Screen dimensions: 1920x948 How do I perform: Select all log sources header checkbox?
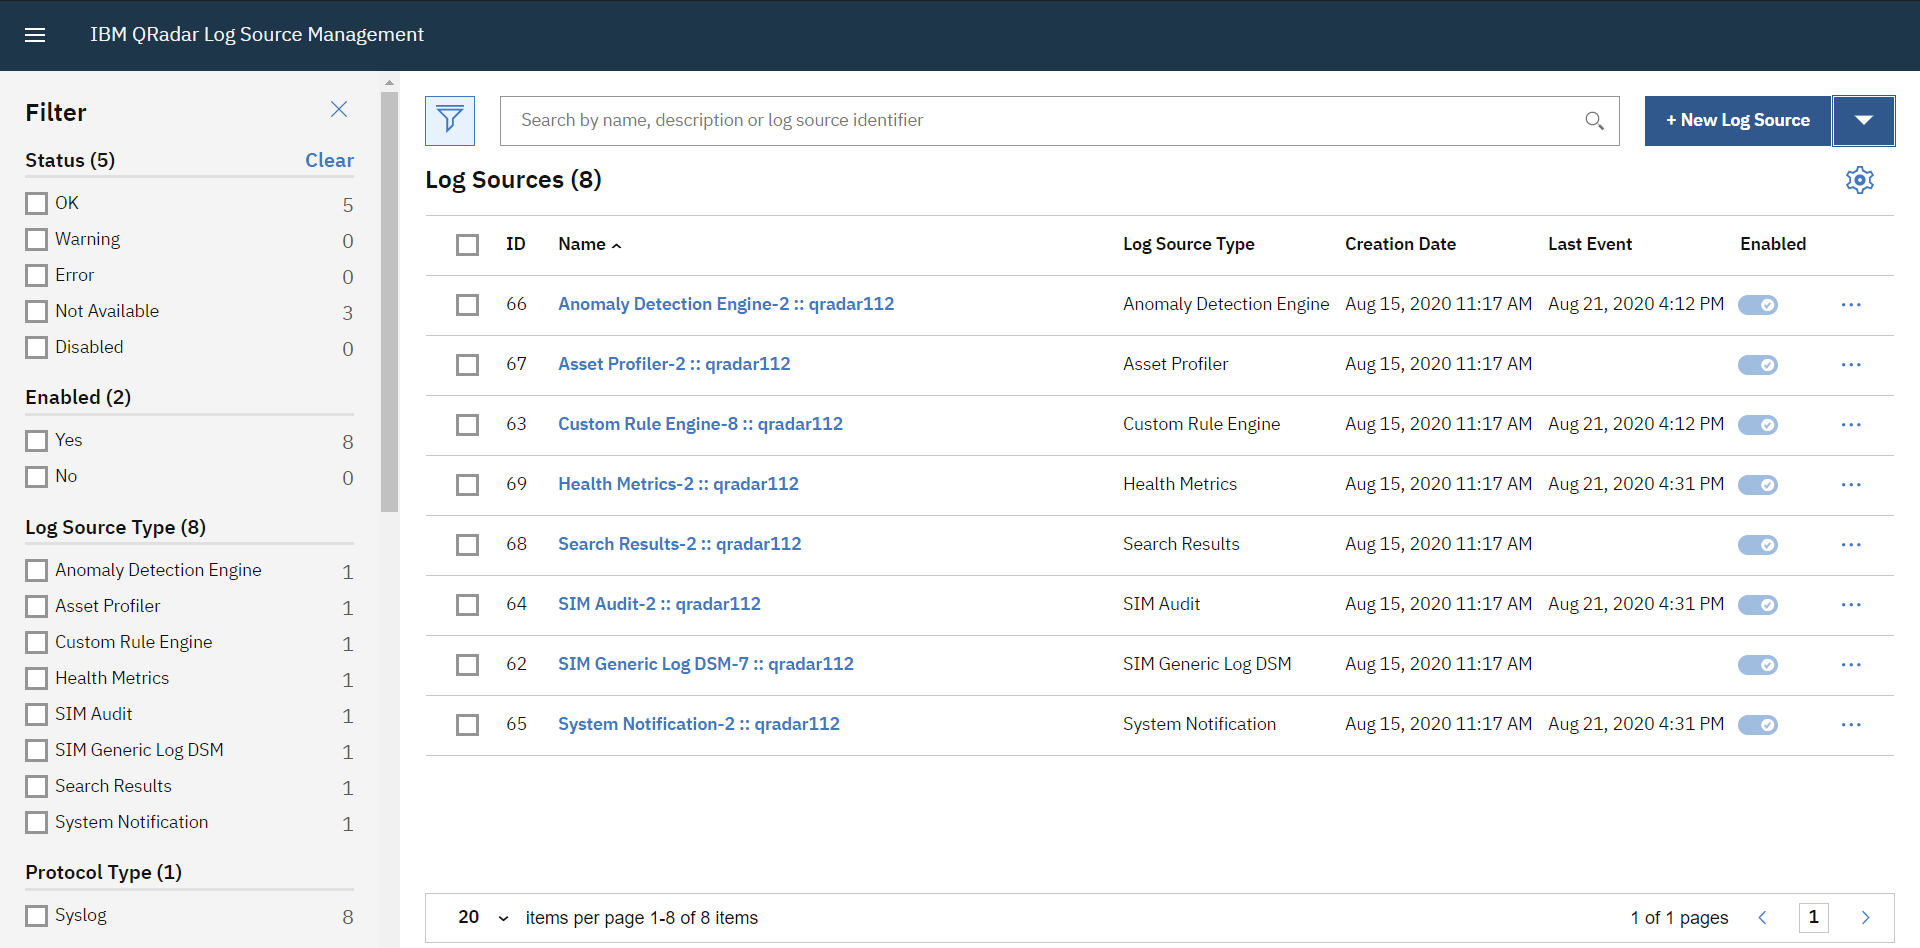point(467,245)
